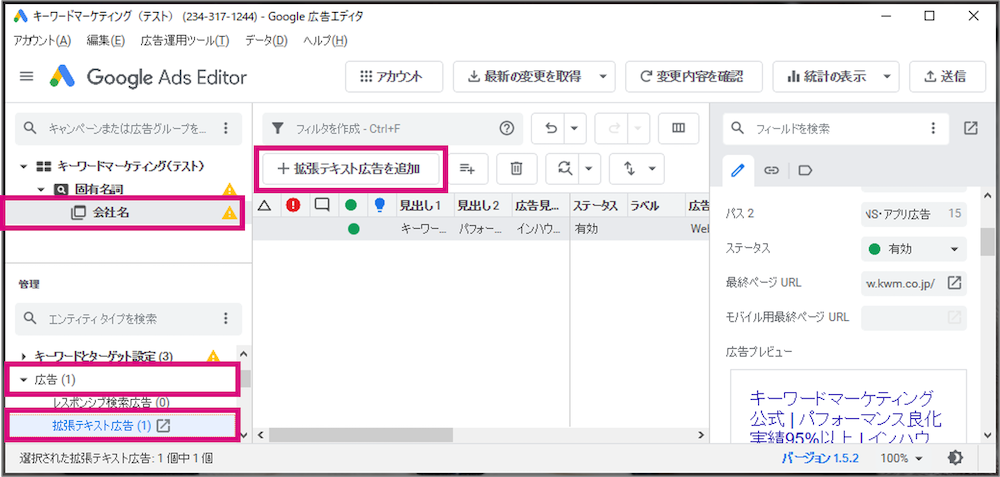This screenshot has height=477, width=1000.
Task: Click the make multiple changes icon
Action: point(468,168)
